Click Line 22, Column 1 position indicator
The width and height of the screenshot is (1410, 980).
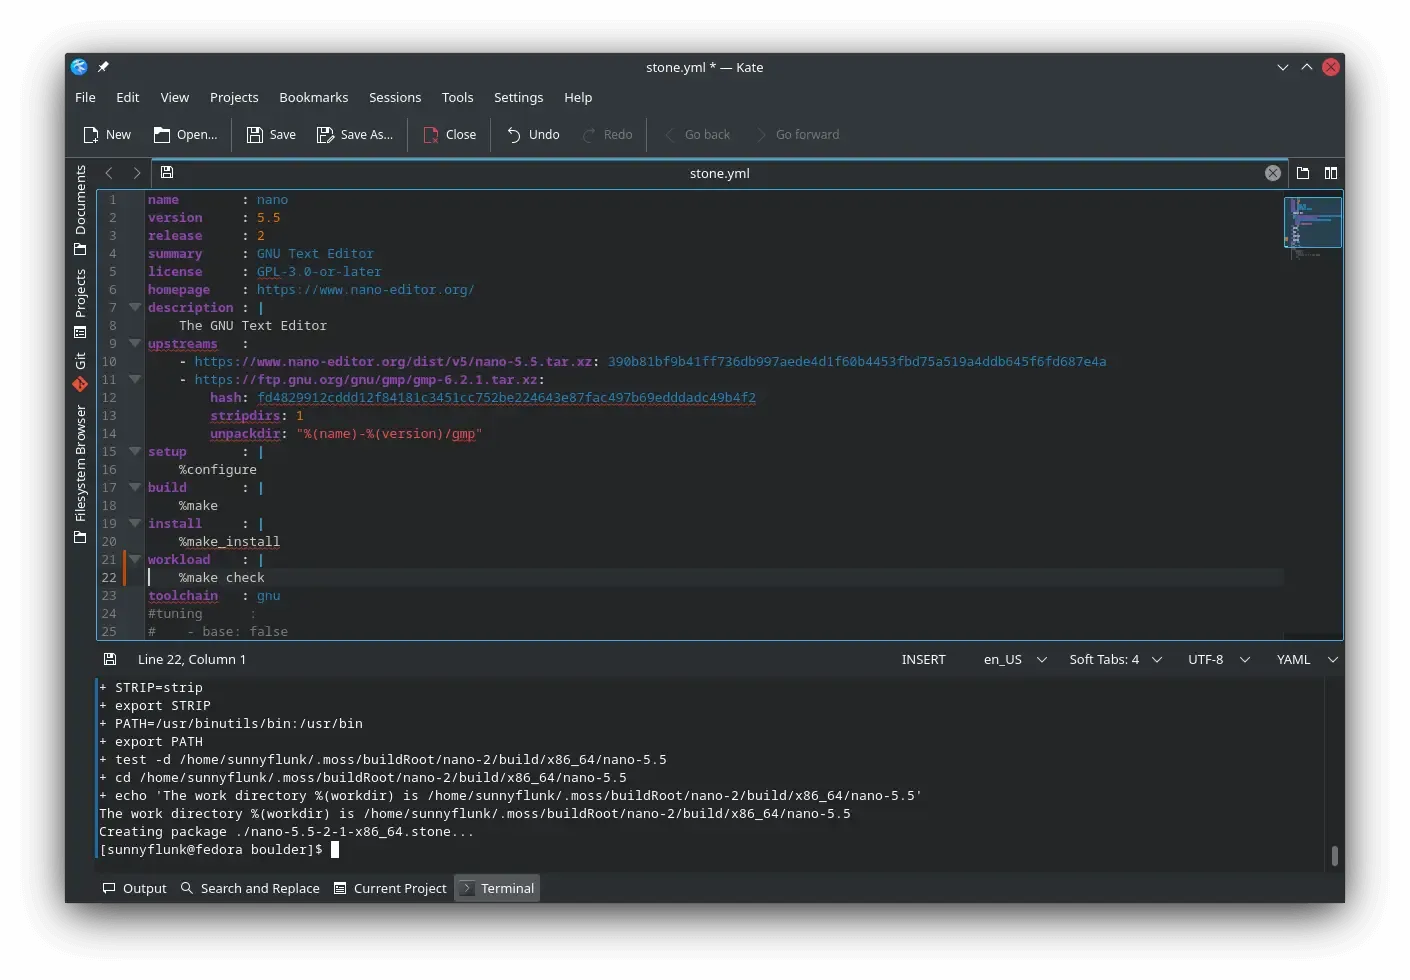[192, 660]
